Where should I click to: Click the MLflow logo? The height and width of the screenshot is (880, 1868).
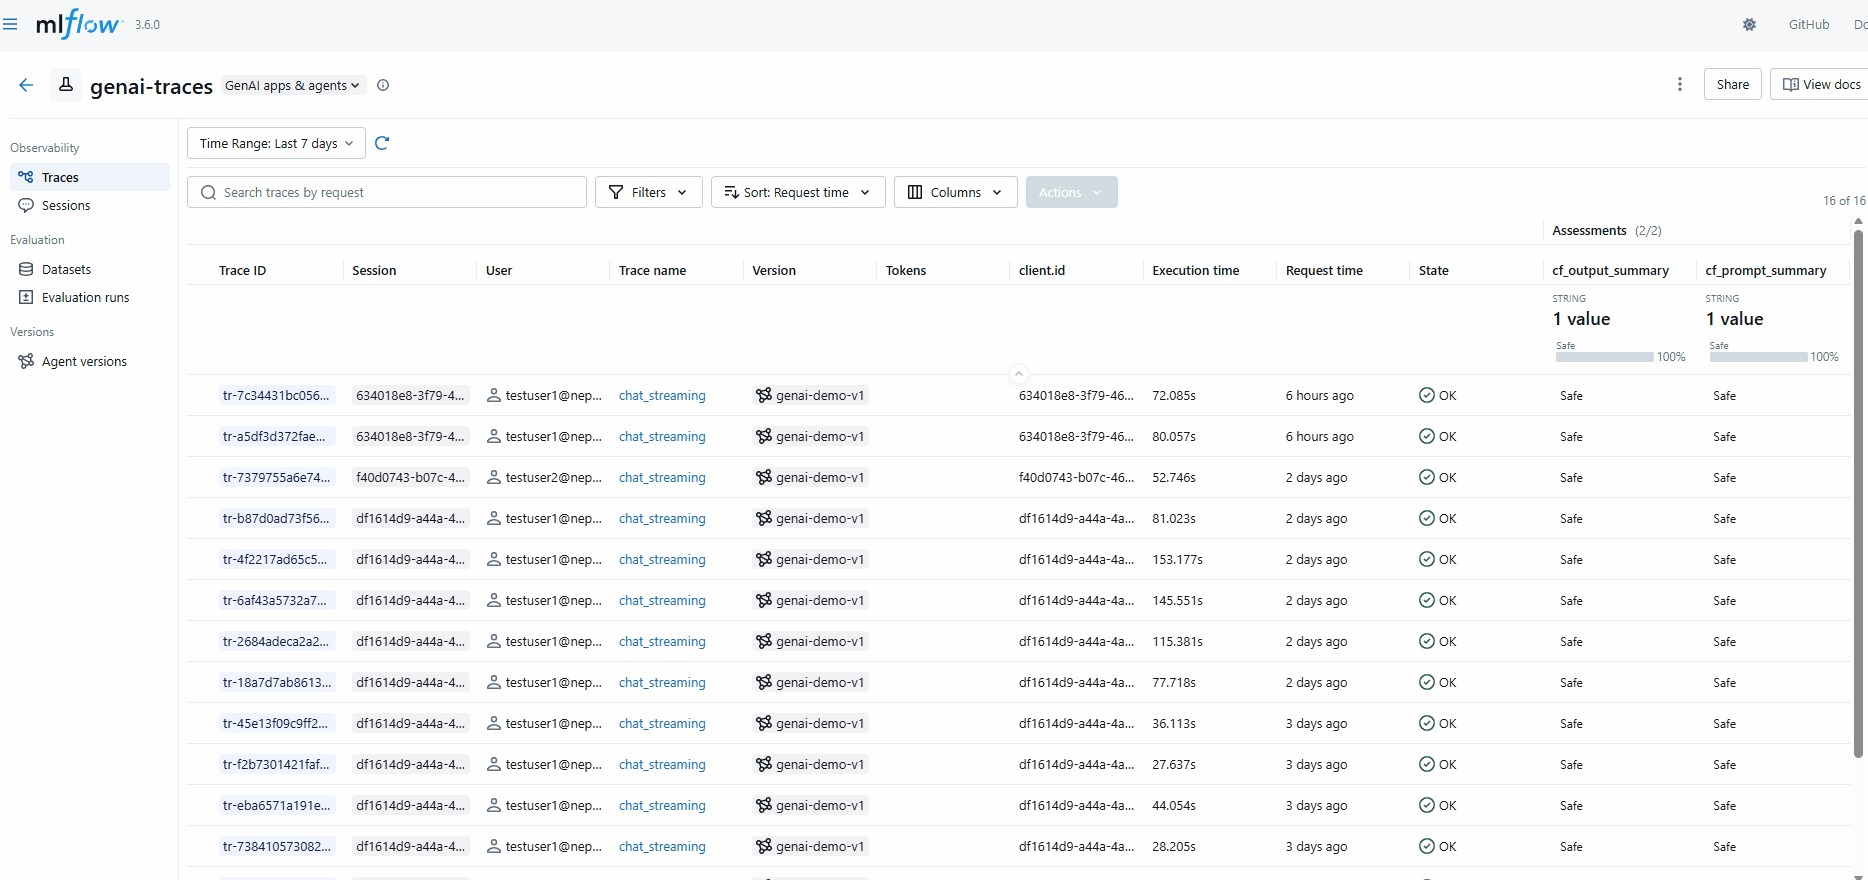click(x=78, y=24)
